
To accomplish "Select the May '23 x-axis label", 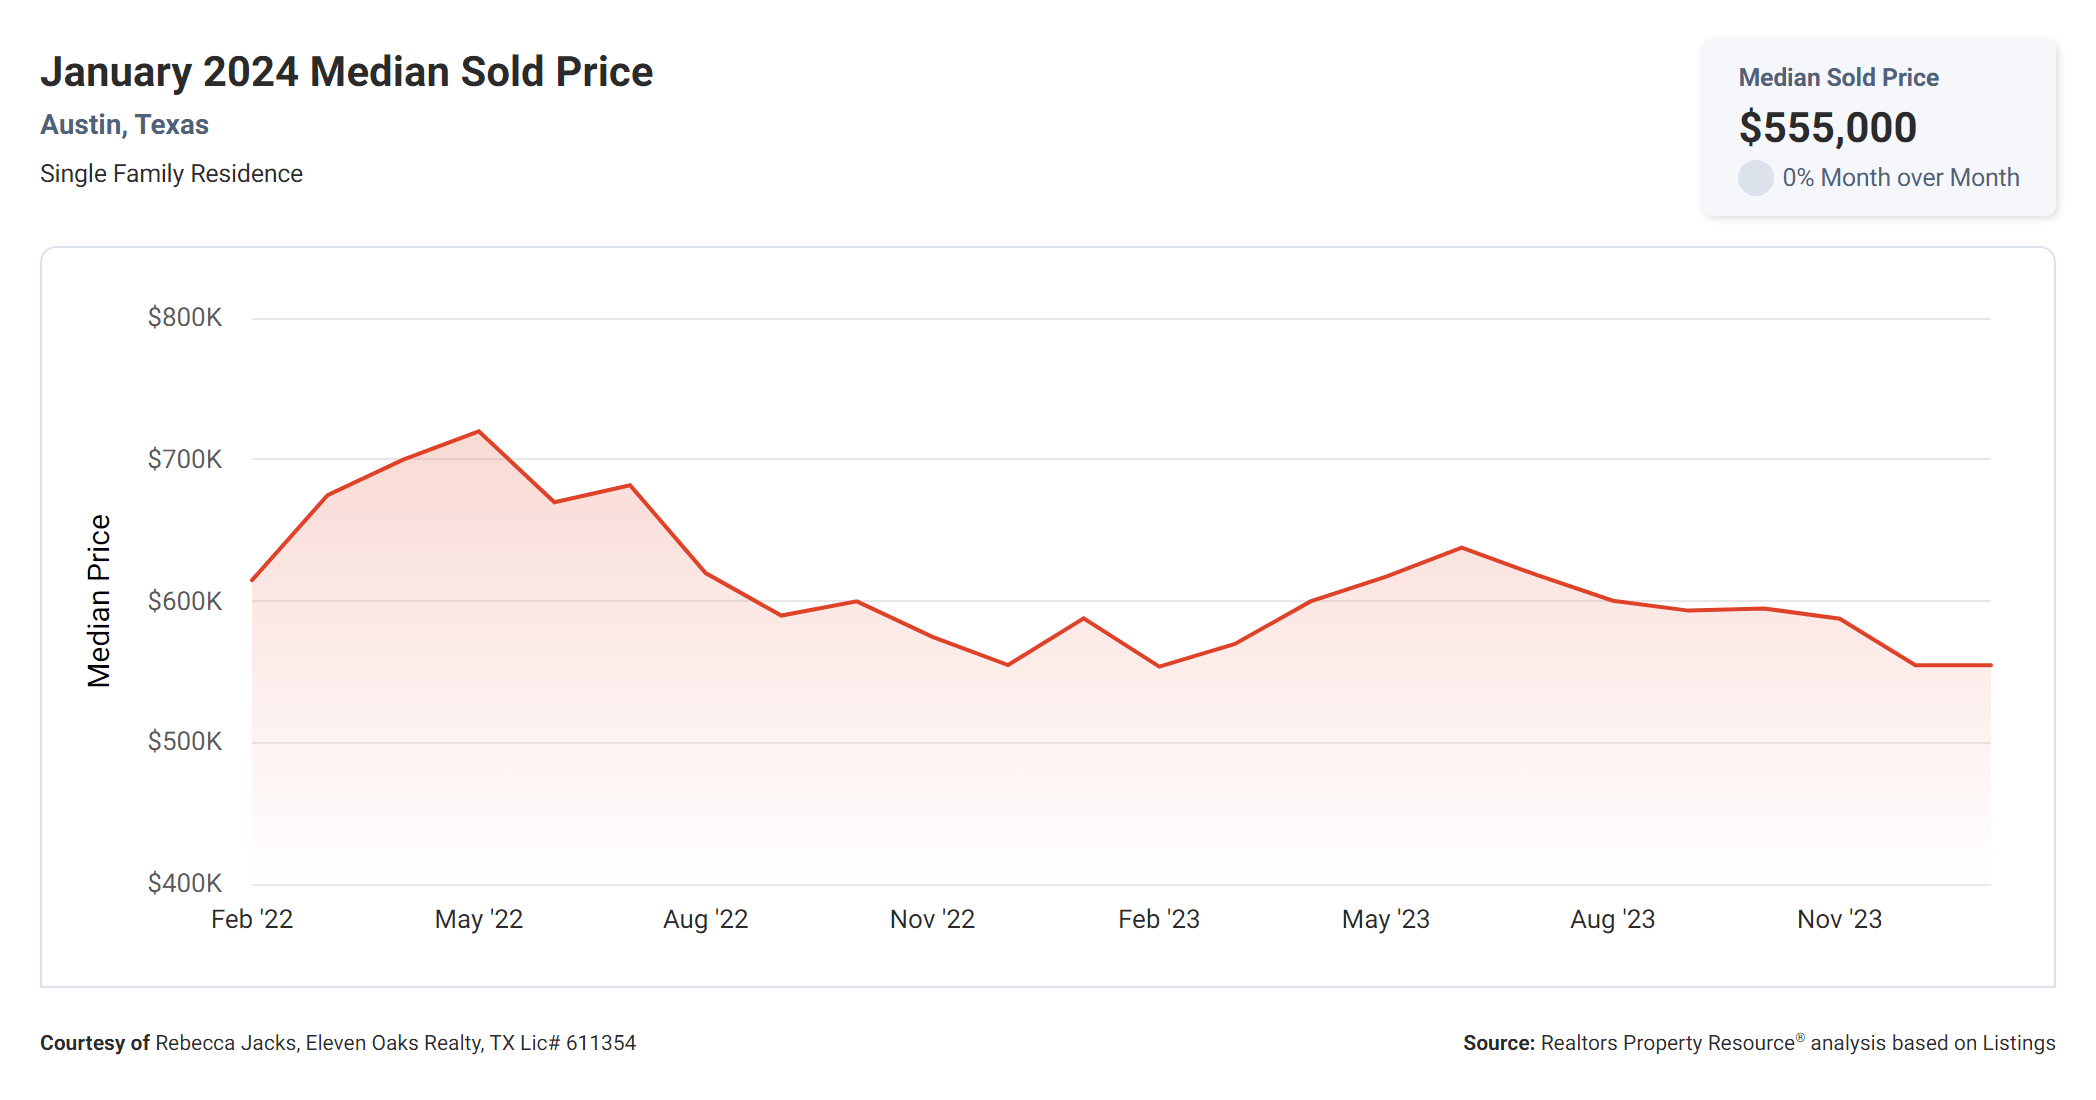I will coord(1385,919).
